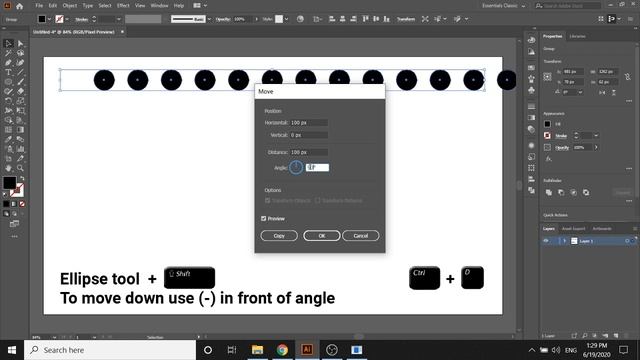Click the Unite pathfinder icon

[x=549, y=192]
